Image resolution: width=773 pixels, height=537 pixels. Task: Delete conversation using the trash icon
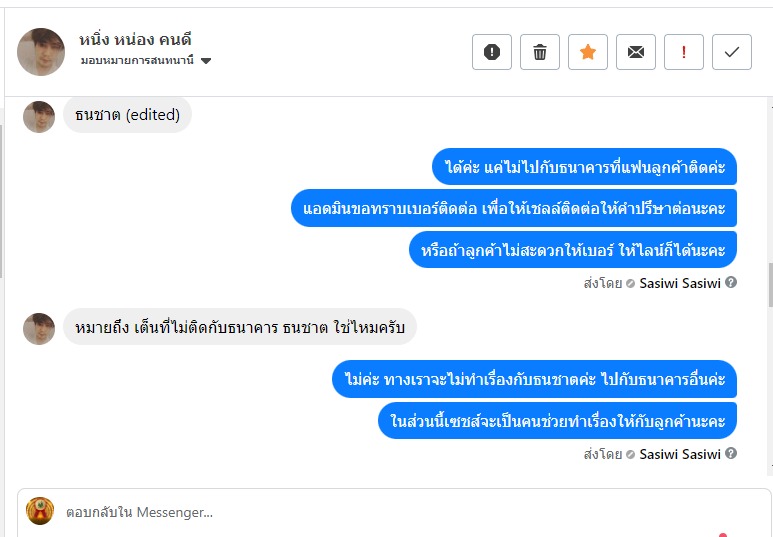[540, 52]
